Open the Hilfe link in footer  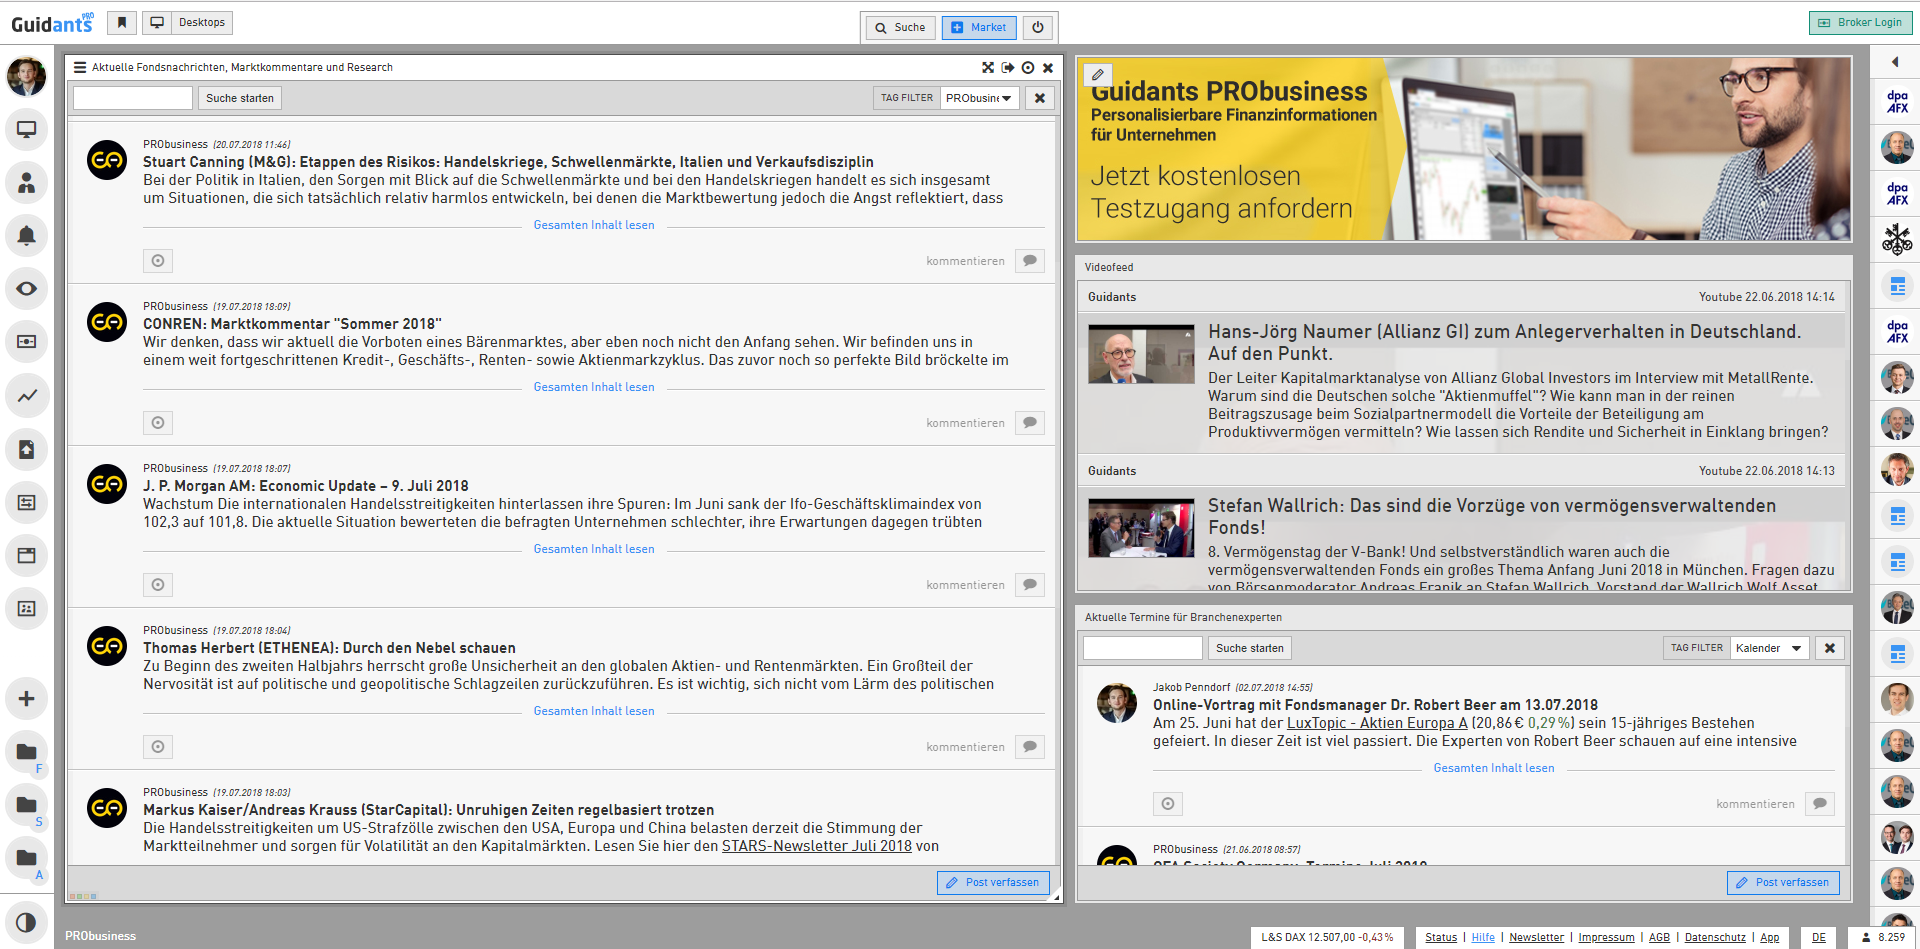click(x=1483, y=937)
